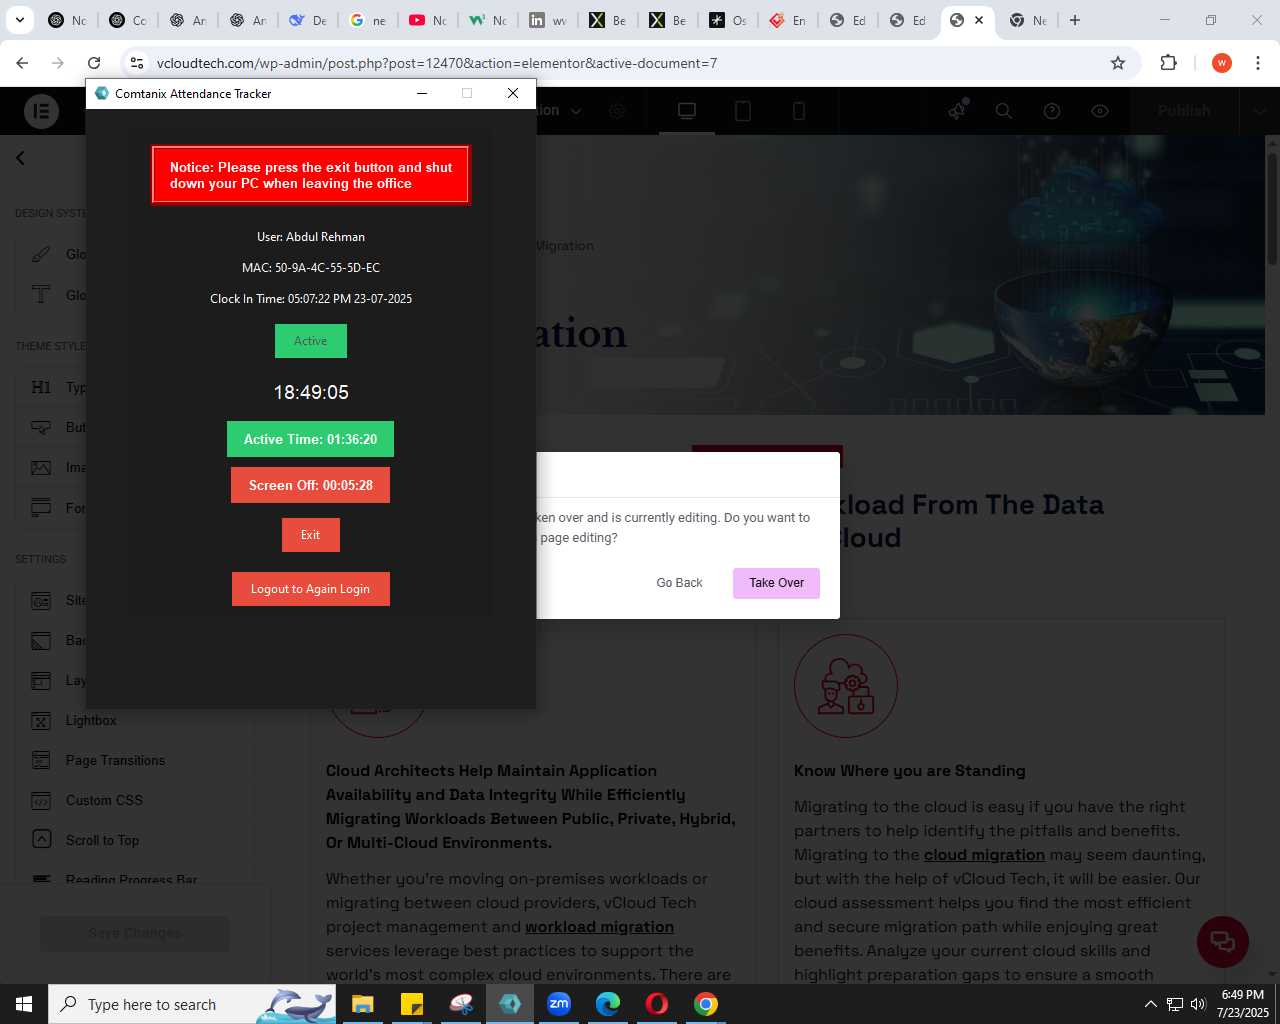
Task: Open File Explorer from taskbar
Action: pos(363,1004)
